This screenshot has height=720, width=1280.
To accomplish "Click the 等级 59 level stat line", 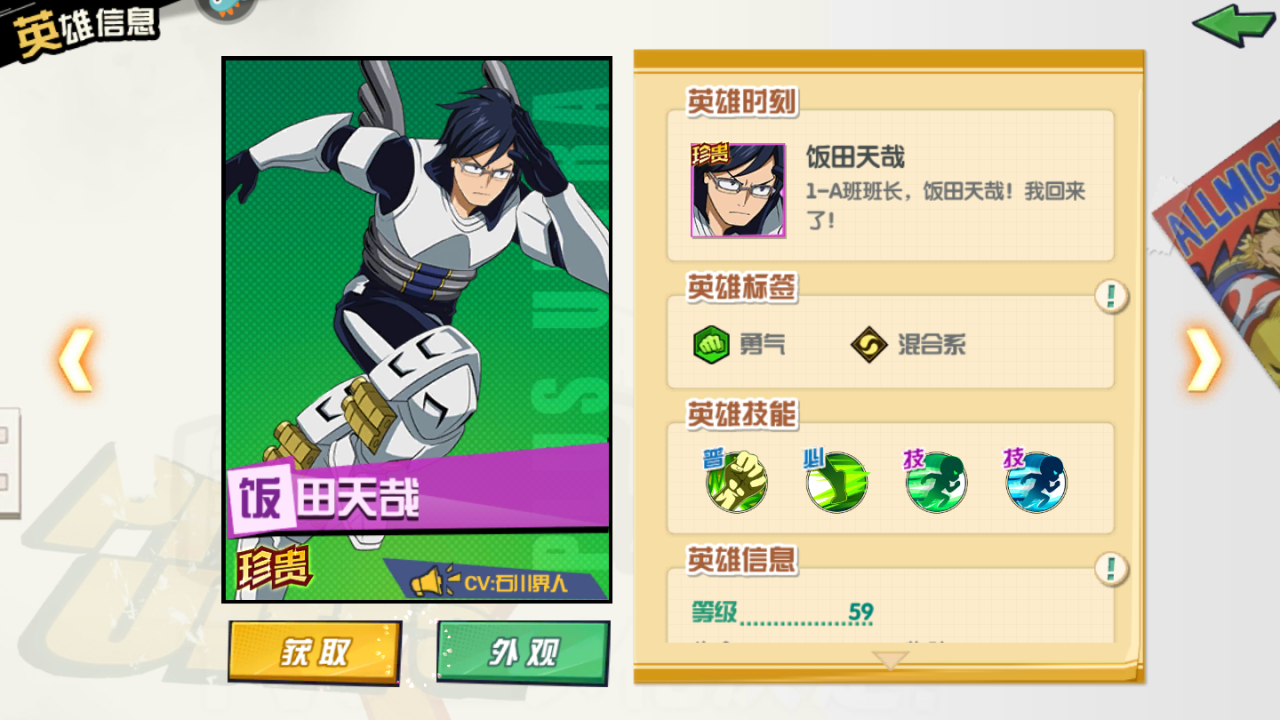I will tap(783, 612).
